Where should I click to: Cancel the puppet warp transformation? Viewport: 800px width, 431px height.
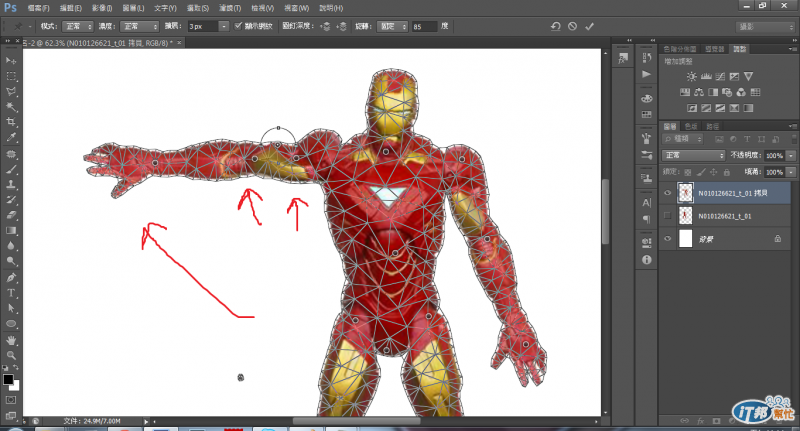tap(572, 25)
